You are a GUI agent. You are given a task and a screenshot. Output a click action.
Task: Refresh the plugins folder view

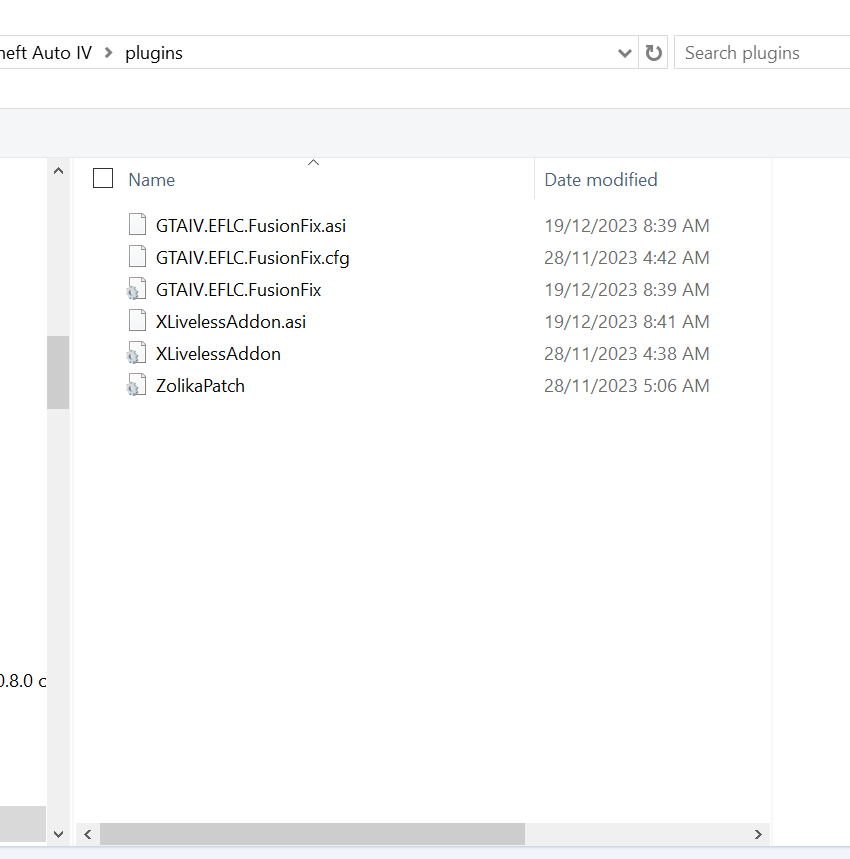click(x=653, y=53)
